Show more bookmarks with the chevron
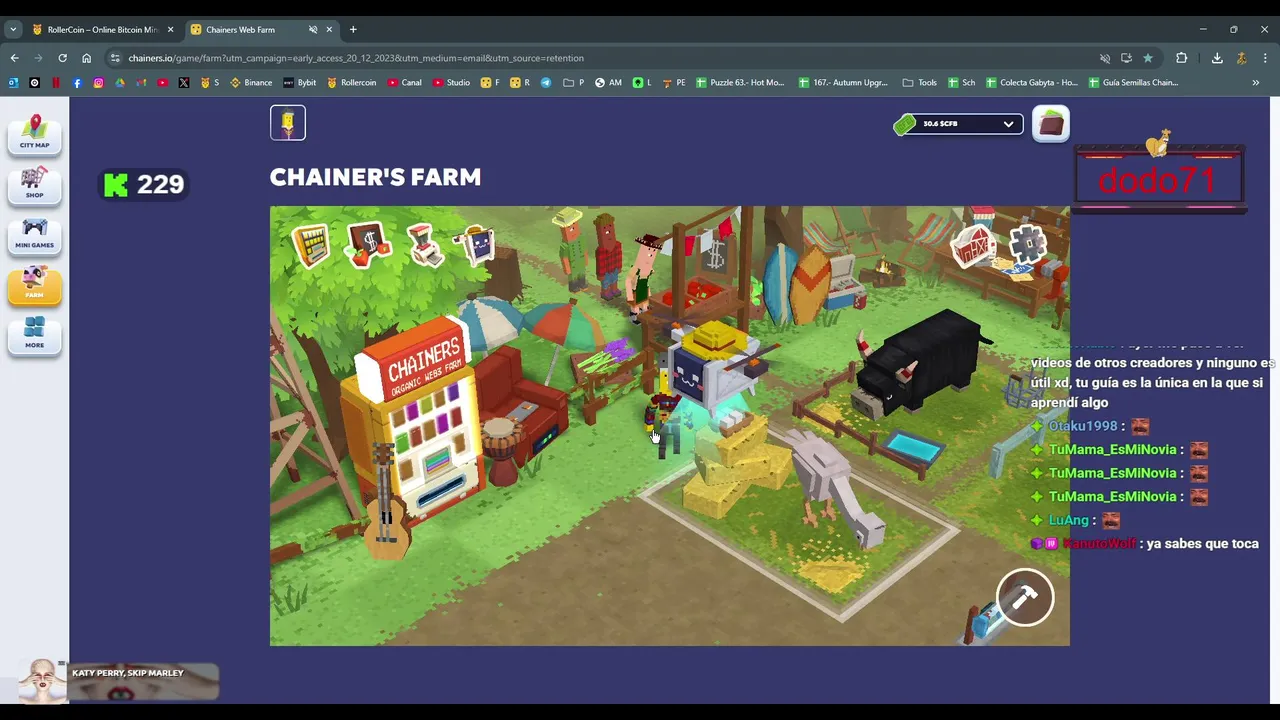The height and width of the screenshot is (720, 1280). click(1255, 82)
